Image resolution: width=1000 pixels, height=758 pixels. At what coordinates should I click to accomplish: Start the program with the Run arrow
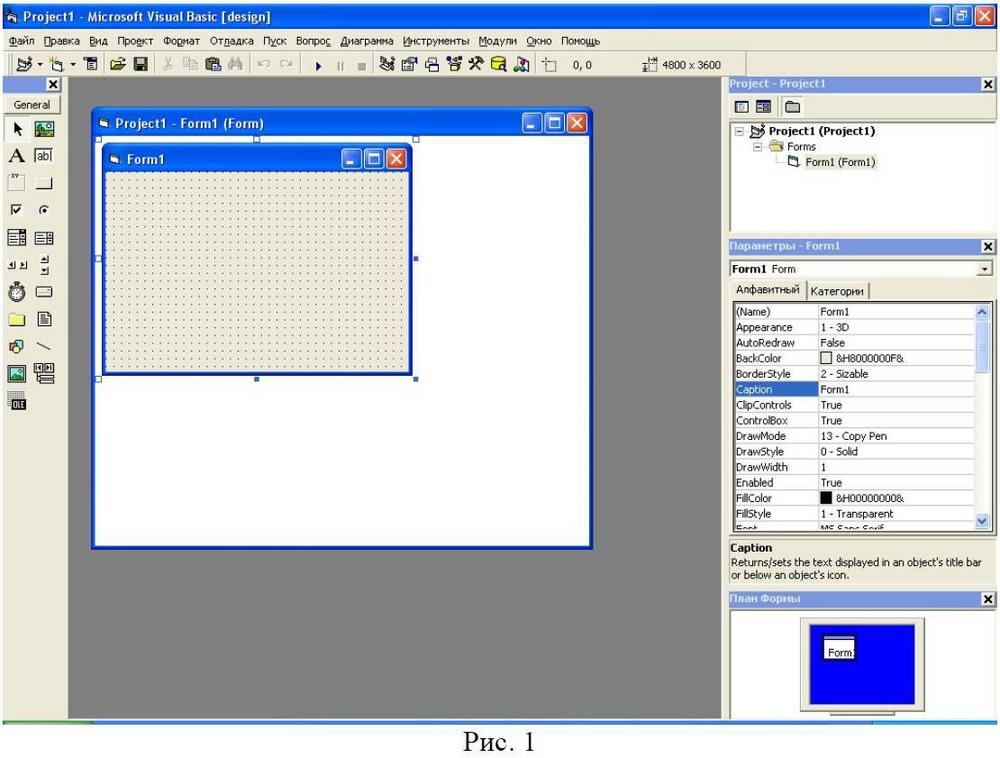(318, 66)
